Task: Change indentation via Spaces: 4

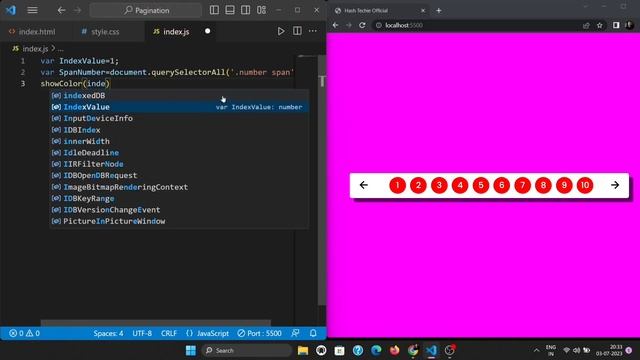Action: (x=108, y=333)
